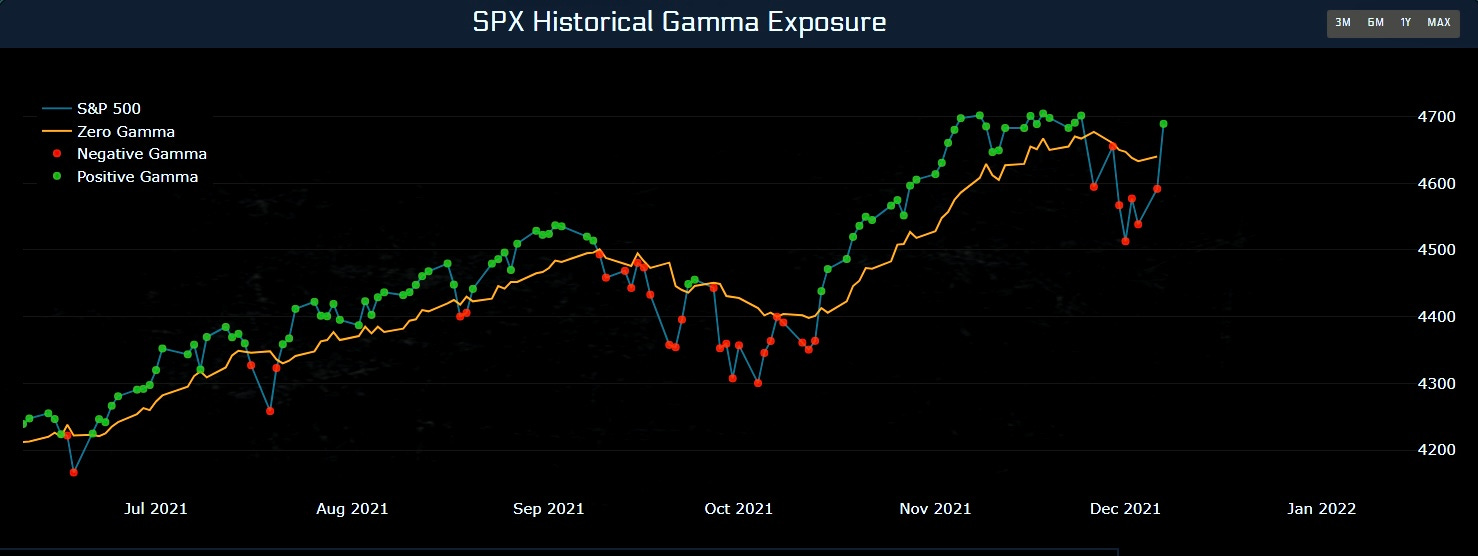Click the Nov 2021 axis label
Viewport: 1478px width, 556px height.
(935, 509)
